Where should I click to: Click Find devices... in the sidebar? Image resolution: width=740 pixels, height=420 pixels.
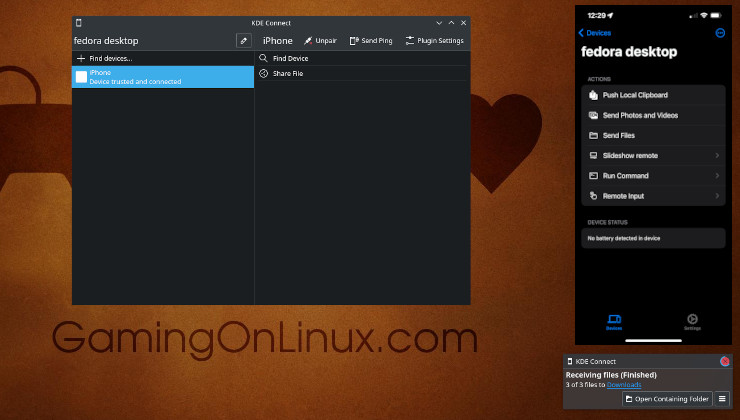pyautogui.click(x=163, y=59)
